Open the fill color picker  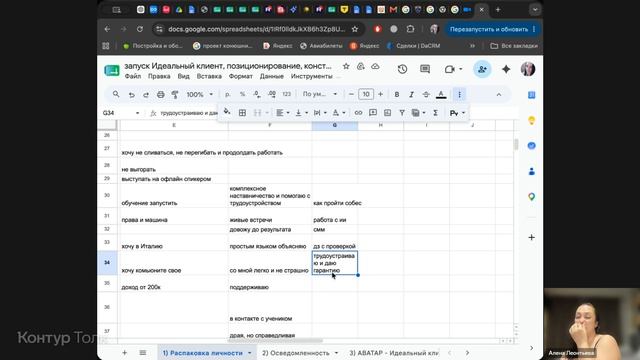227,111
